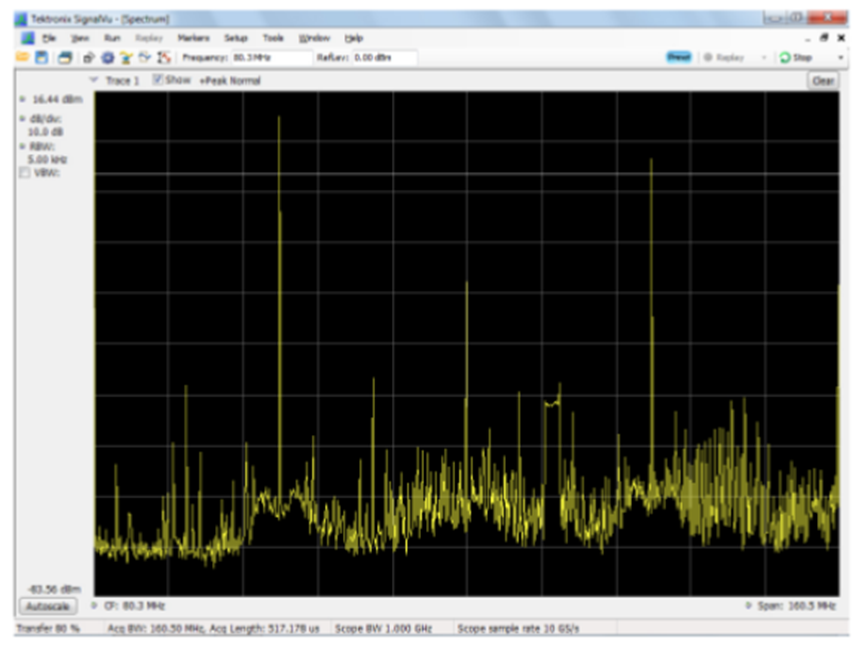Image resolution: width=865 pixels, height=645 pixels.
Task: Open the dropdown arrow beside Stop
Action: pos(838,58)
